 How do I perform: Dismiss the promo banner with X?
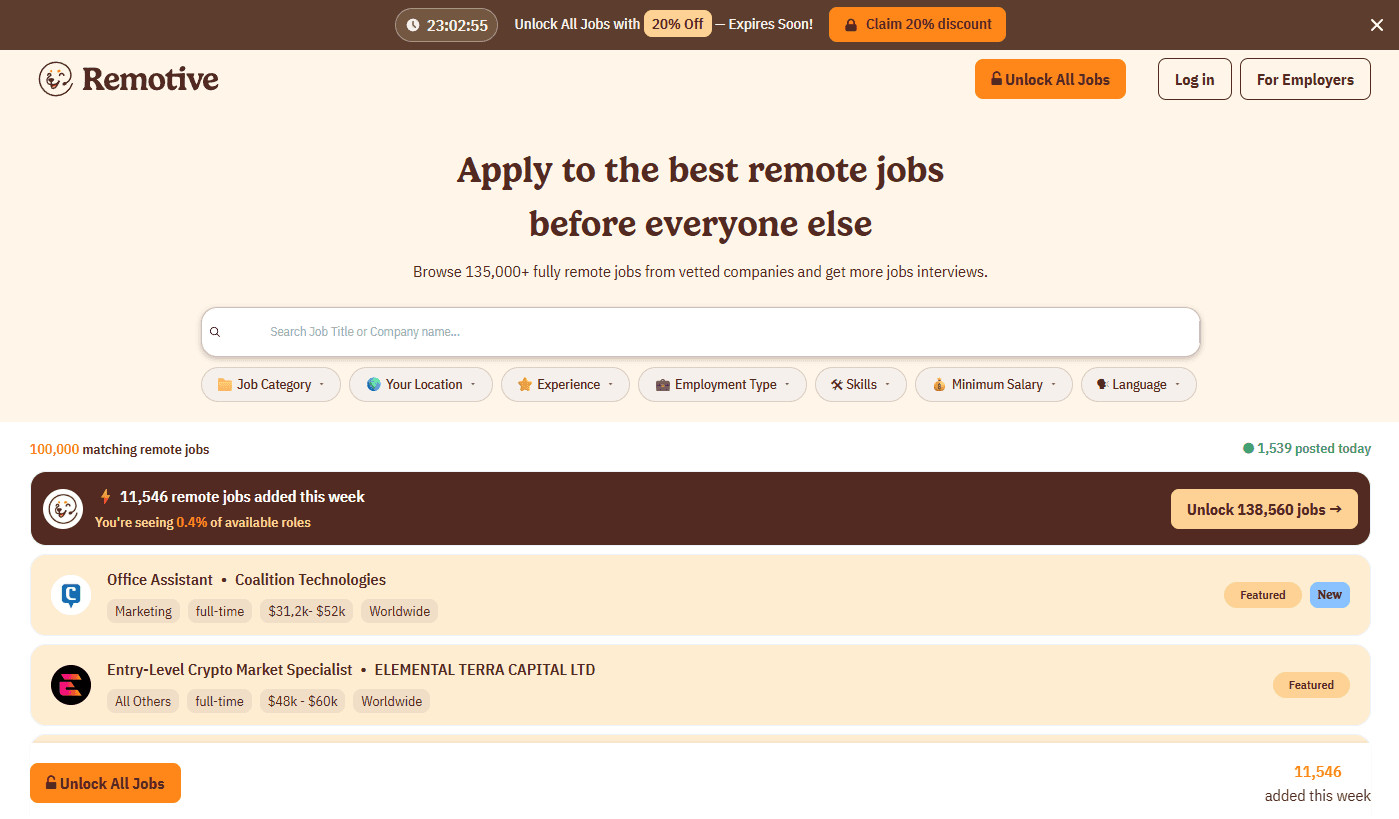coord(1377,25)
